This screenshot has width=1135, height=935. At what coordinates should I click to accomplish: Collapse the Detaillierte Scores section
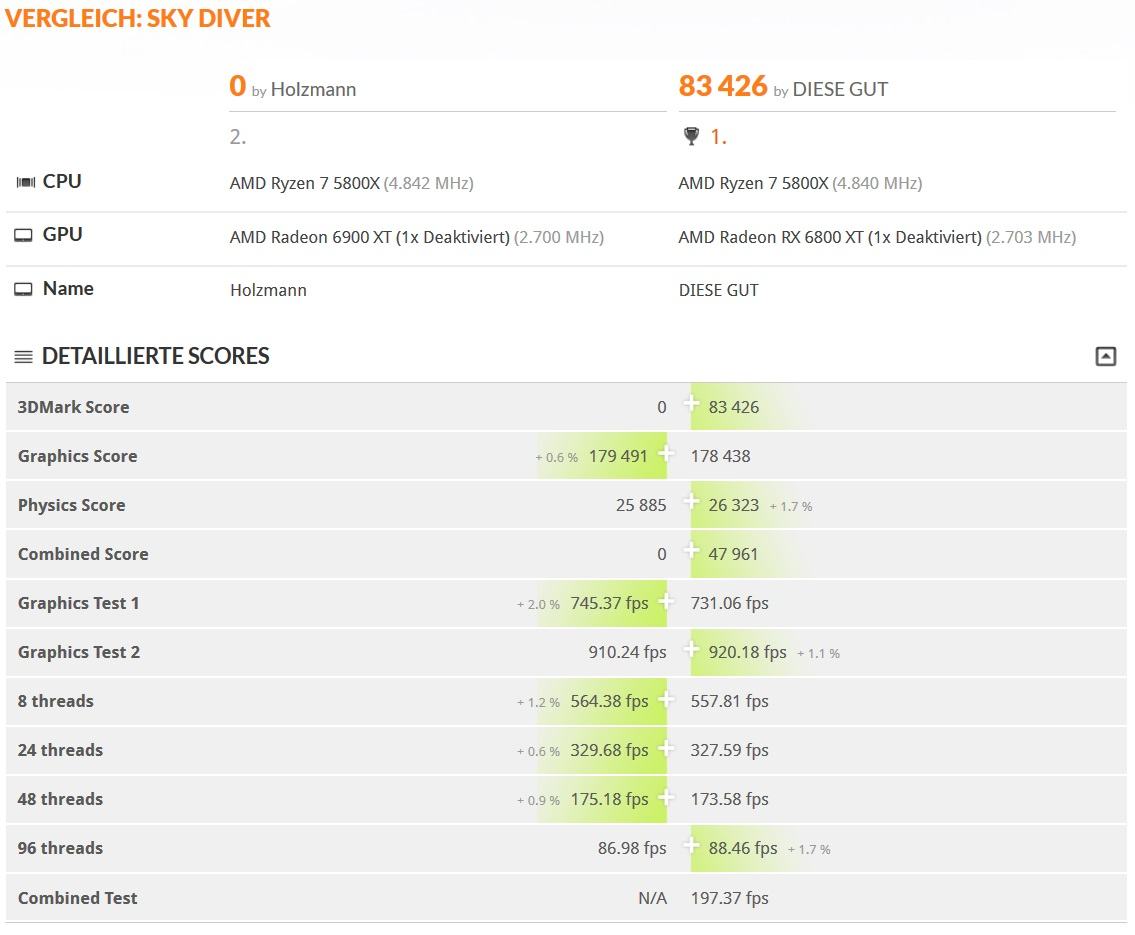click(1105, 356)
